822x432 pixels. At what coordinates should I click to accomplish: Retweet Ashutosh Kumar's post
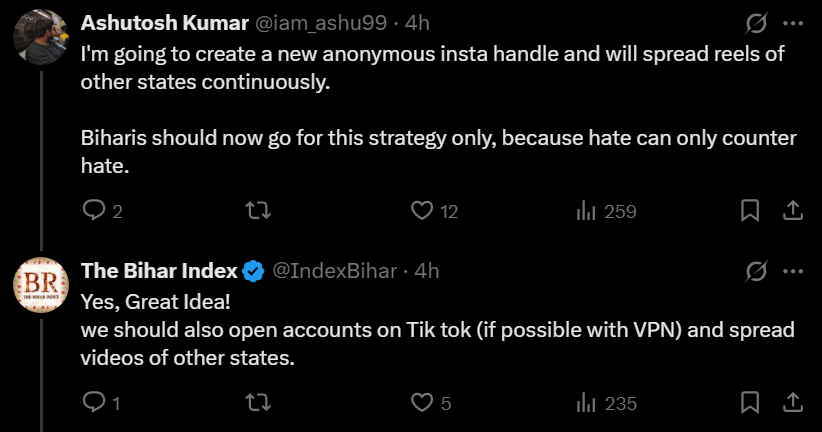point(257,211)
